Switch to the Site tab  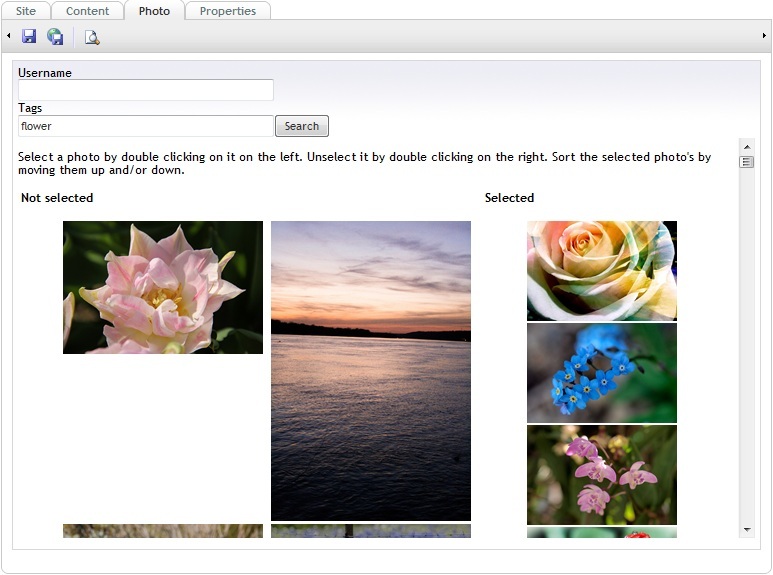pyautogui.click(x=26, y=11)
